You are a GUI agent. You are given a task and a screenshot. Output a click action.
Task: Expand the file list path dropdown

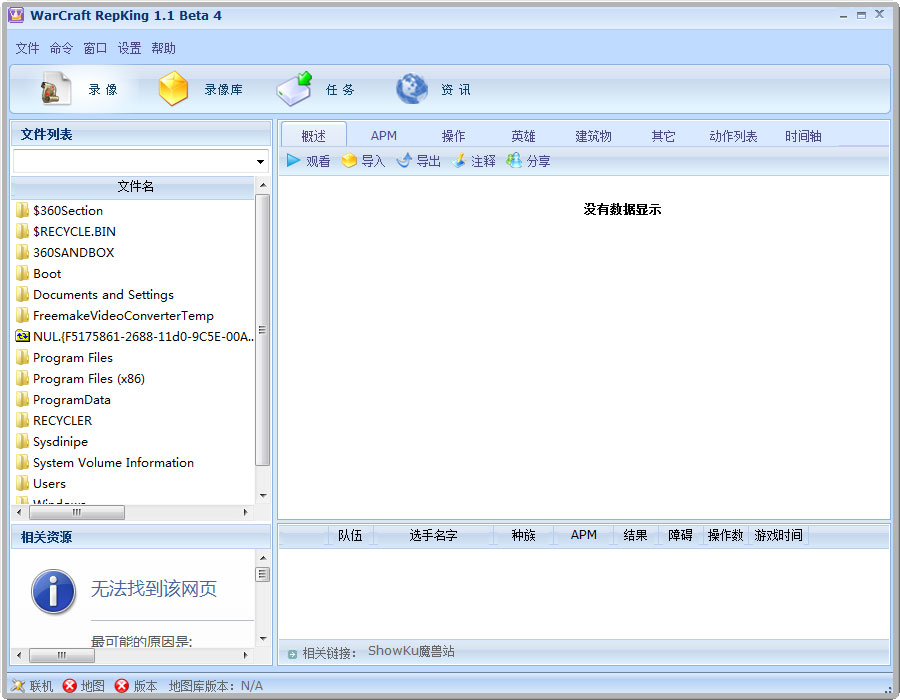coord(260,162)
